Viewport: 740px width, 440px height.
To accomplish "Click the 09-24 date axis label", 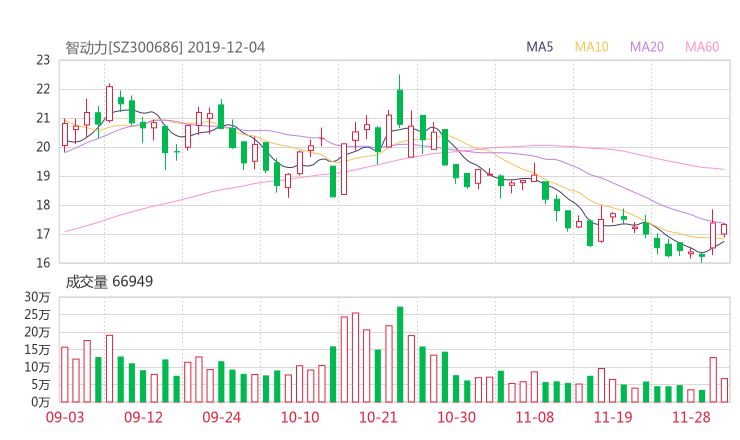I will (222, 417).
